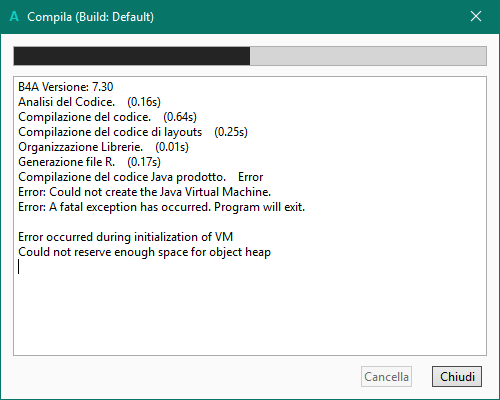Click the Chiudi button

[457, 377]
